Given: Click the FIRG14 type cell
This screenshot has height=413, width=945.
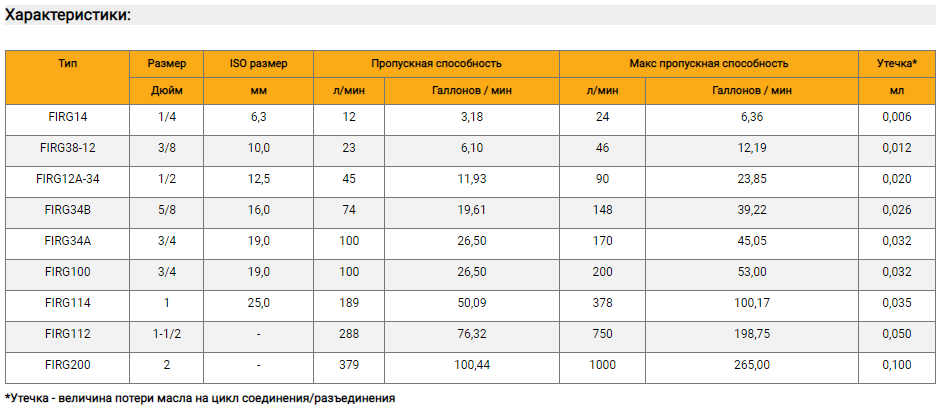Looking at the screenshot, I should coord(68,118).
